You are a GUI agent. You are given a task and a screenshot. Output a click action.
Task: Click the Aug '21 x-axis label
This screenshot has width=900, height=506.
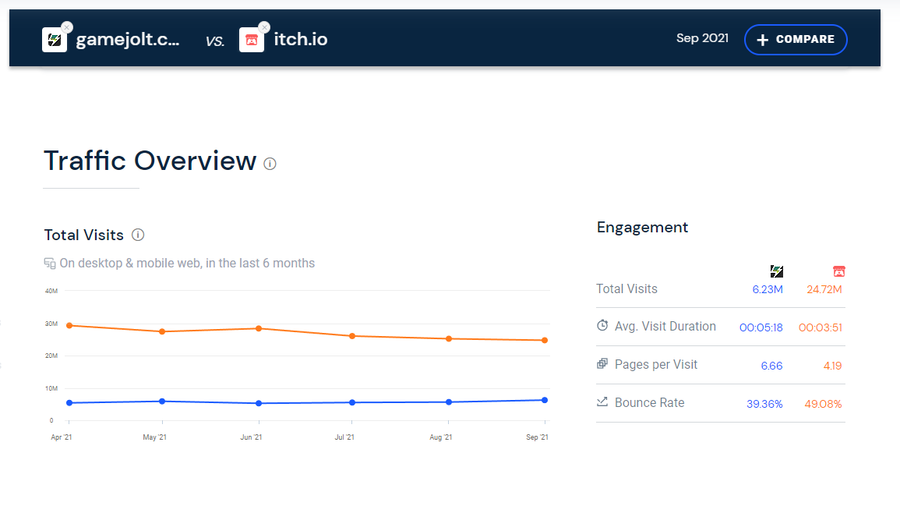441,437
